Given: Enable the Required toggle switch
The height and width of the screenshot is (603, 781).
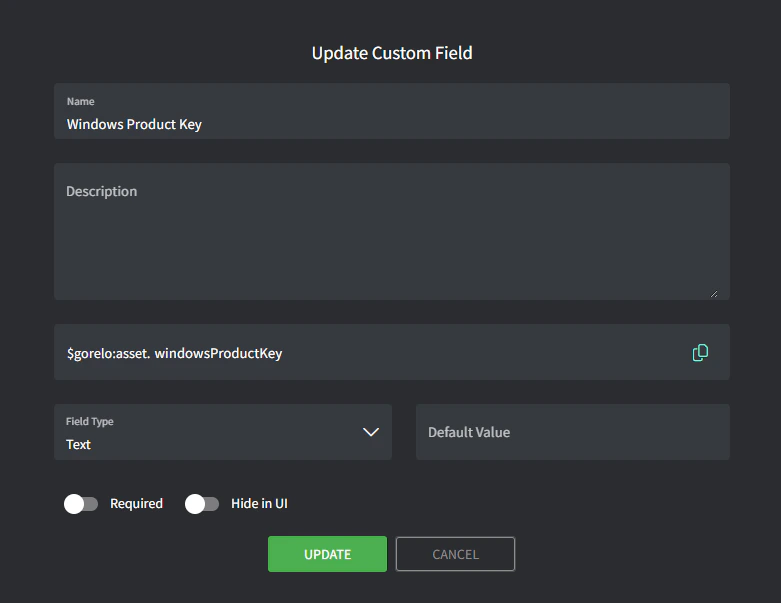Looking at the screenshot, I should pyautogui.click(x=81, y=504).
